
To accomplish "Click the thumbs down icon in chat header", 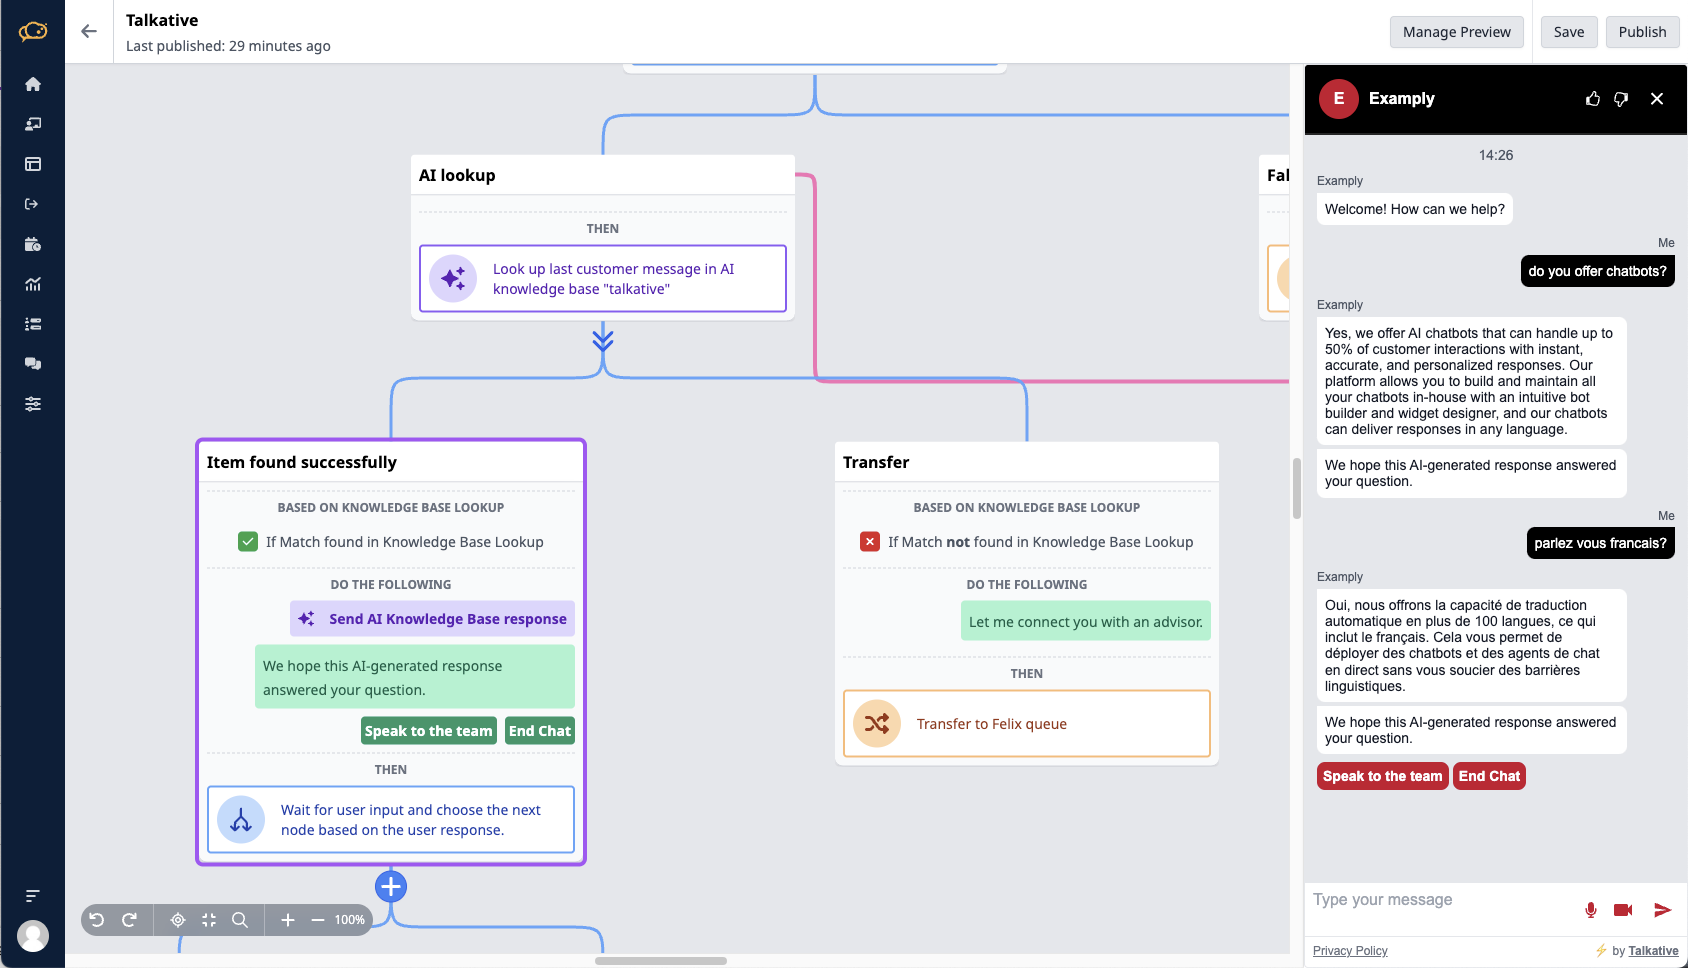I will 1621,99.
